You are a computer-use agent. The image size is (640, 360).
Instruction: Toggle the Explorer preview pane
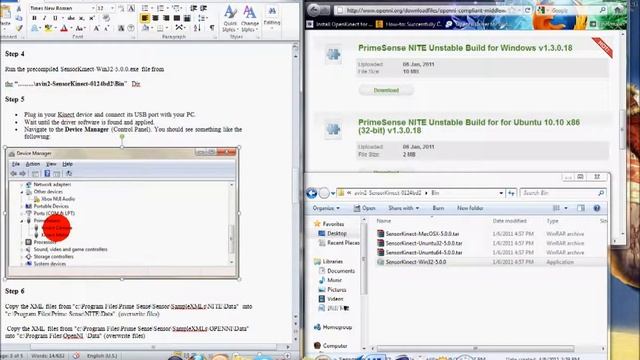[581, 208]
